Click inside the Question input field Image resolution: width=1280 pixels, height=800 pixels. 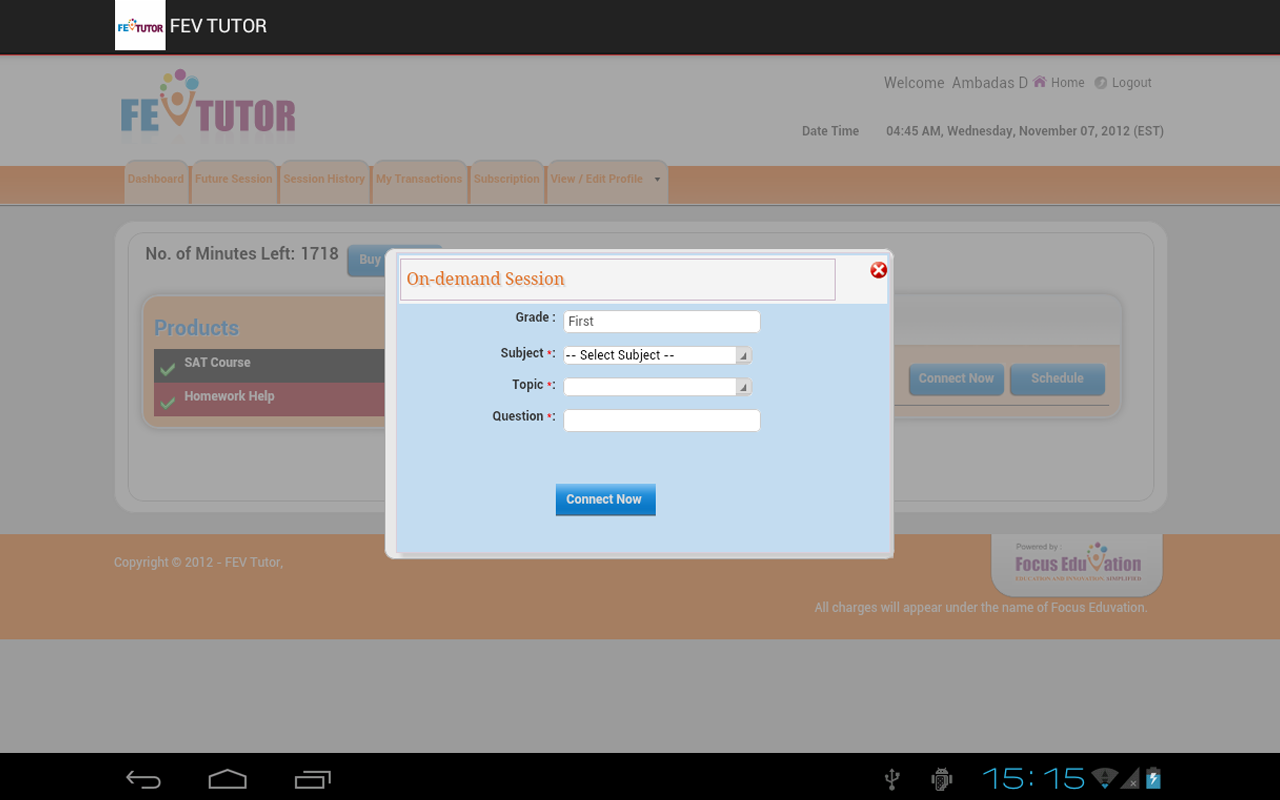[x=661, y=420]
